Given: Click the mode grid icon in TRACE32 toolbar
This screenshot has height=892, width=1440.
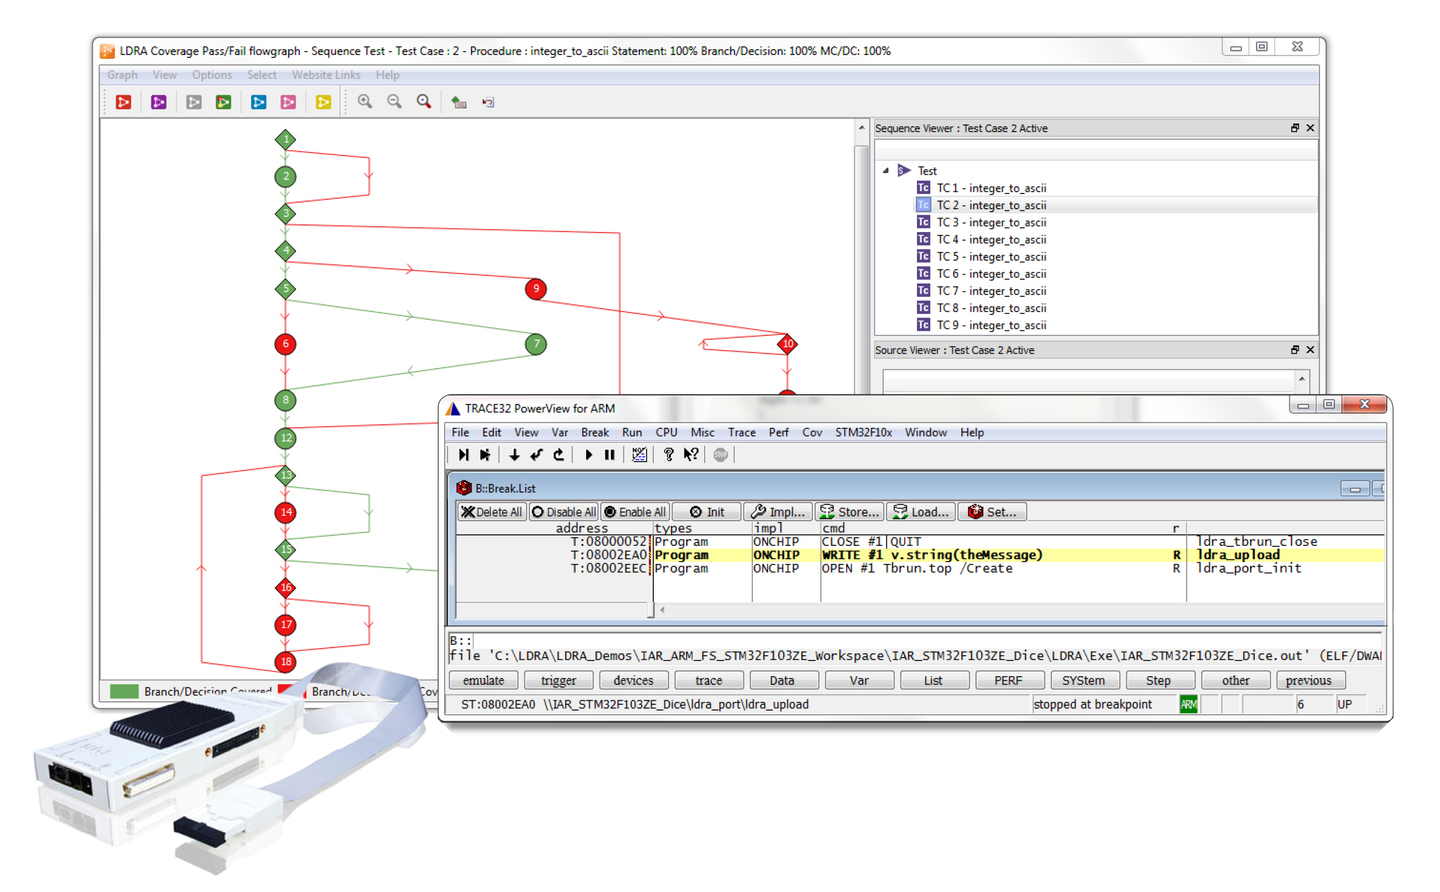Looking at the screenshot, I should tap(640, 455).
